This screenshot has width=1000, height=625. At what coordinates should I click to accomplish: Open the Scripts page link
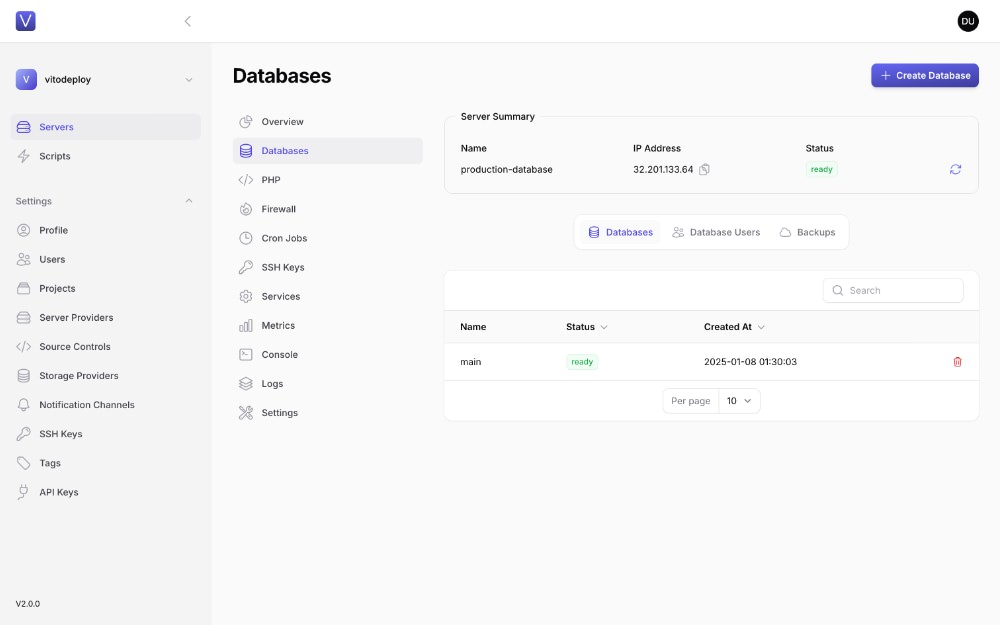pyautogui.click(x=105, y=156)
